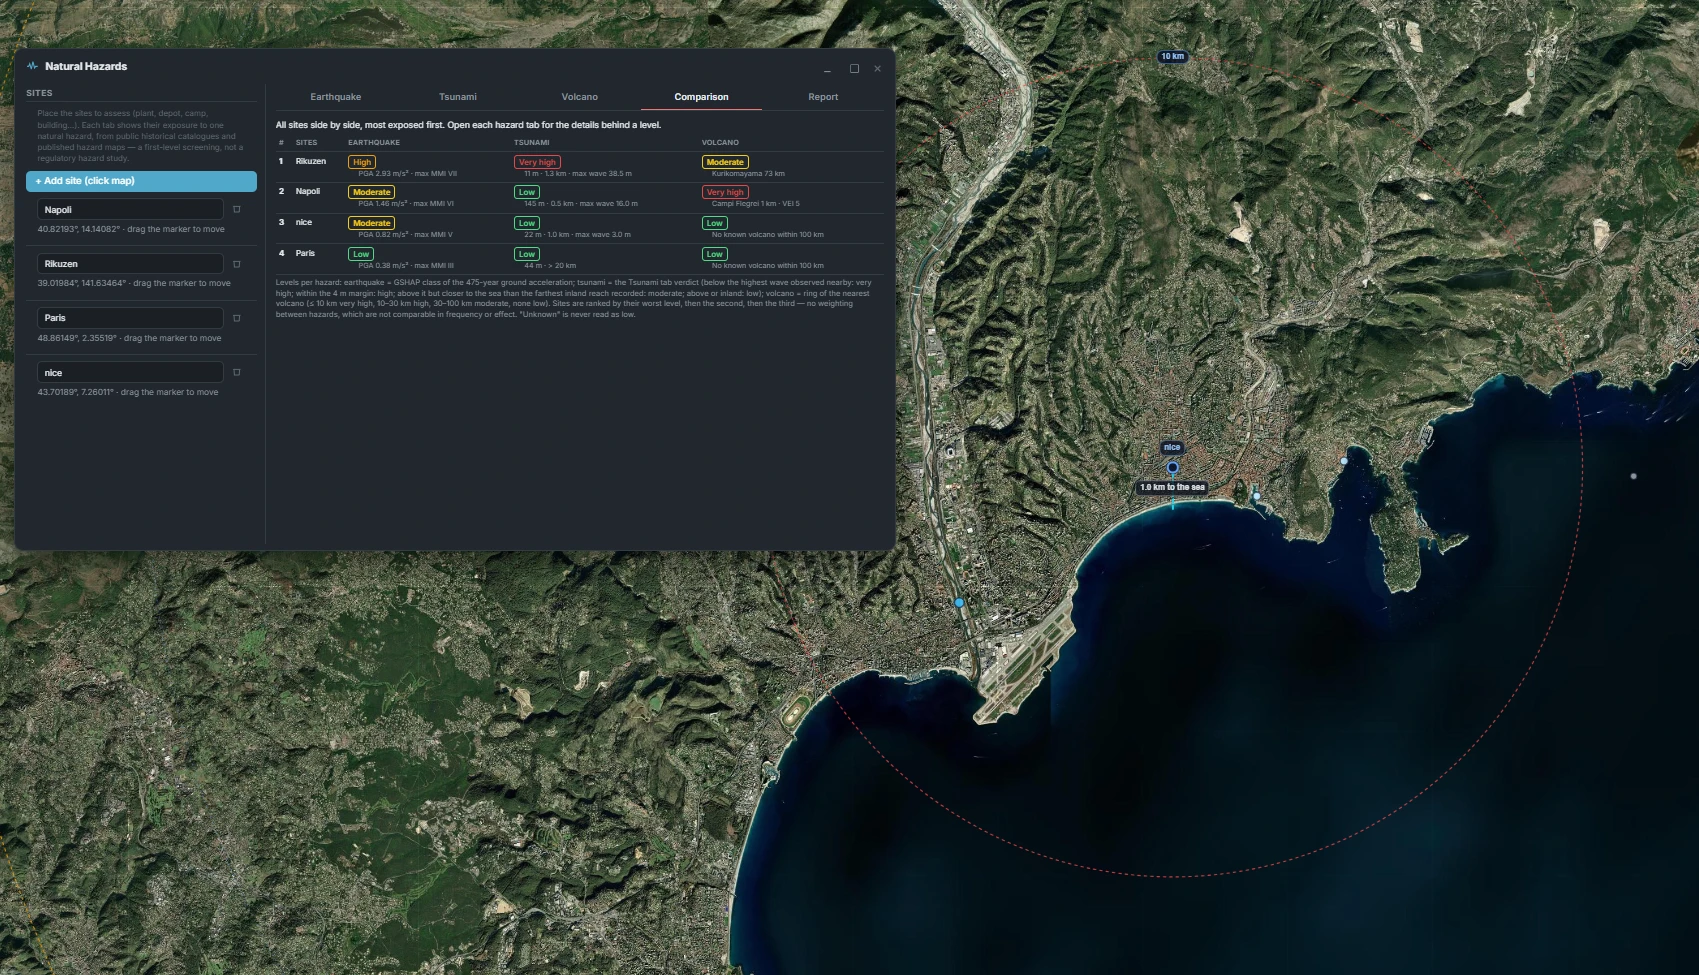Click the Add site (click map) button
The height and width of the screenshot is (975, 1699).
point(141,181)
